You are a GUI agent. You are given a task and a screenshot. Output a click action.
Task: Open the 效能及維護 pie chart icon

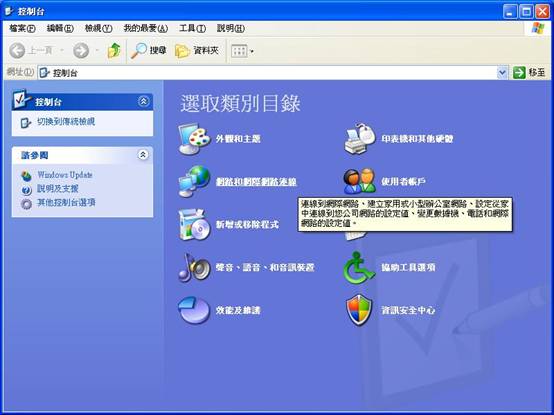tap(194, 310)
